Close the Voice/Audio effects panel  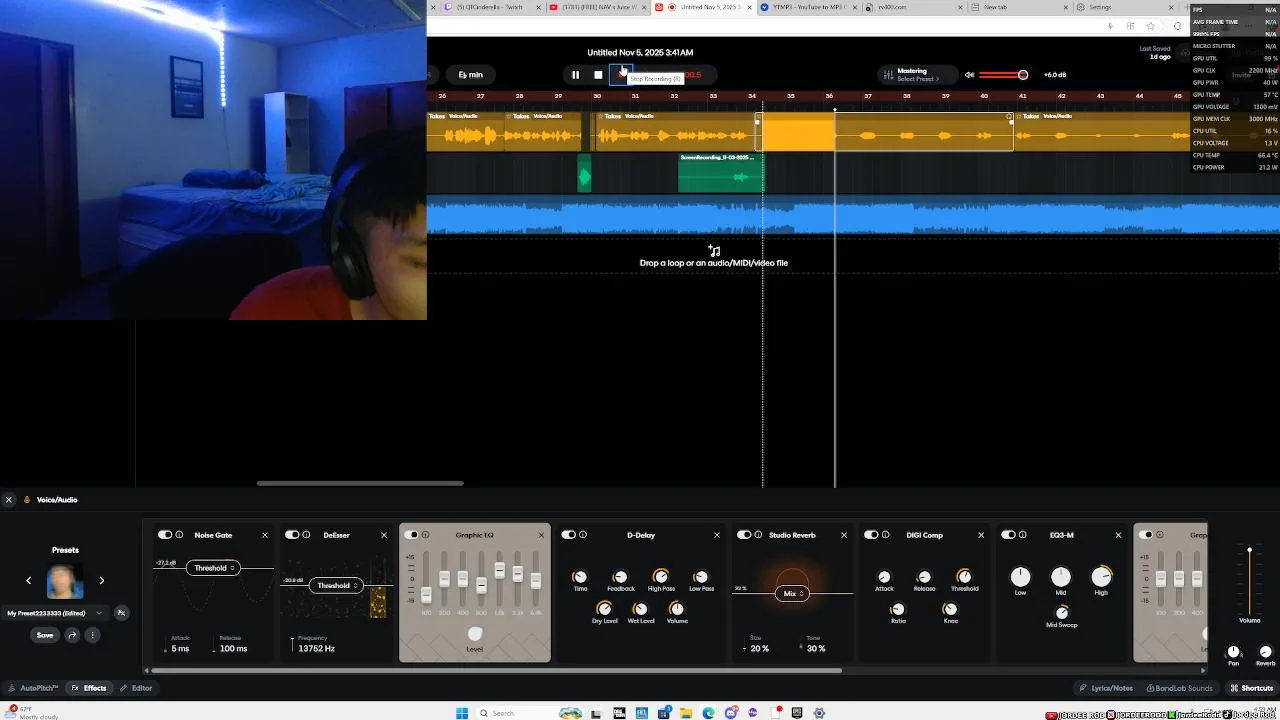pos(9,499)
